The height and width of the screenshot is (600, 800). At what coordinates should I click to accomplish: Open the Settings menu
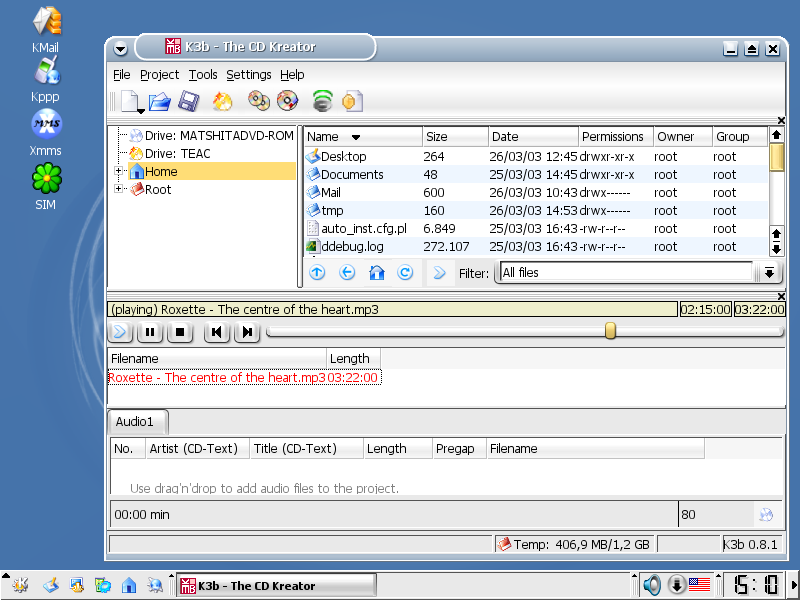pyautogui.click(x=248, y=75)
